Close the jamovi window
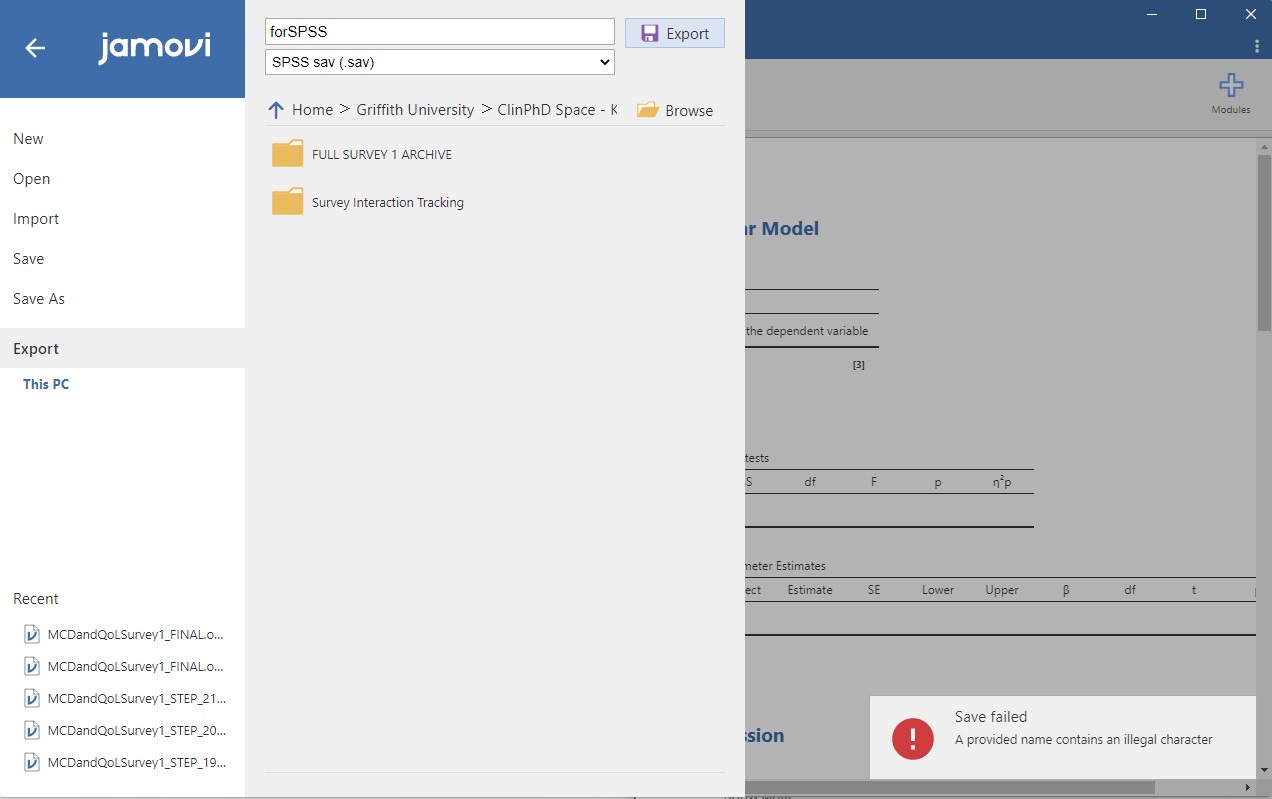 (x=1250, y=14)
